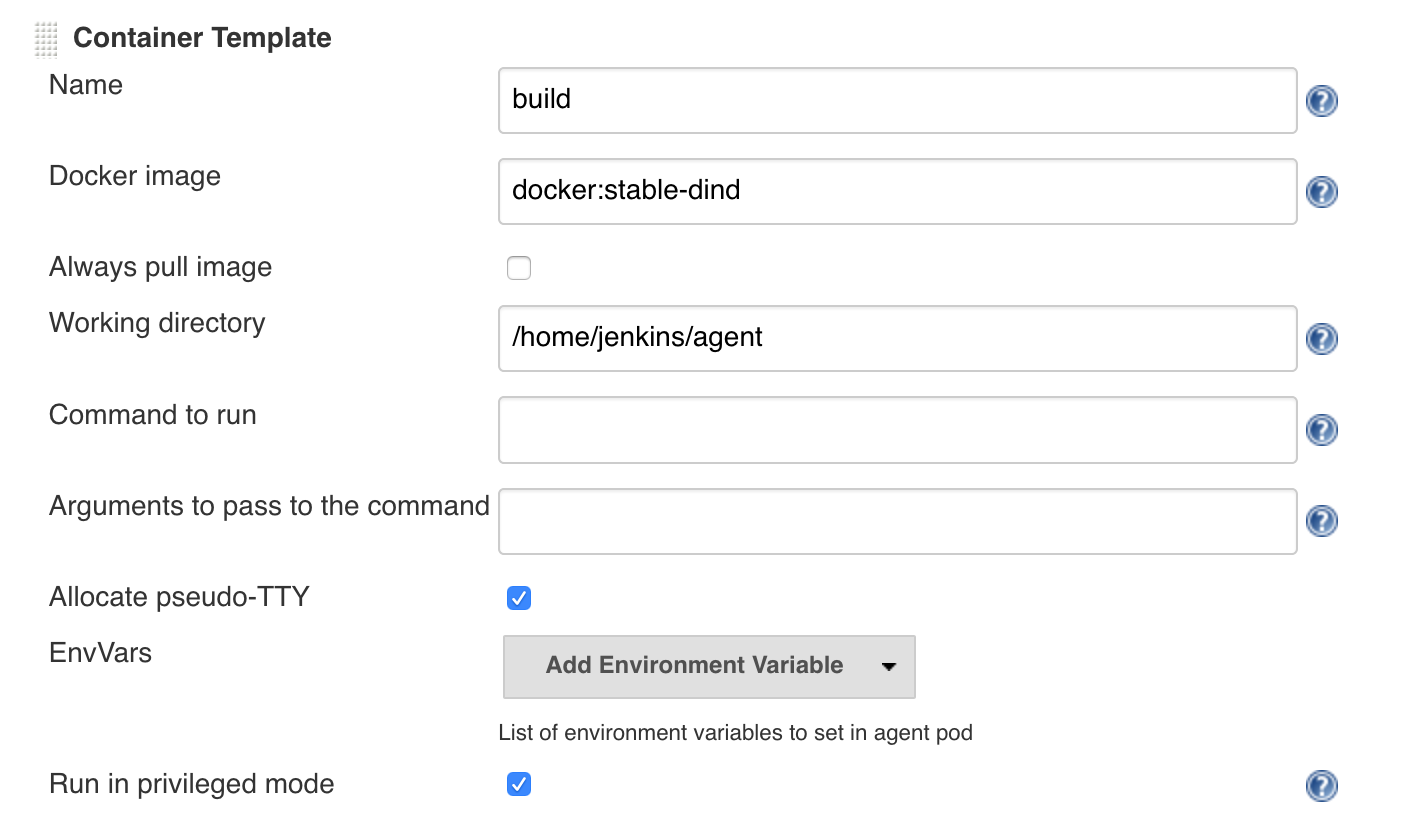Focus the Docker image text field

tap(897, 191)
